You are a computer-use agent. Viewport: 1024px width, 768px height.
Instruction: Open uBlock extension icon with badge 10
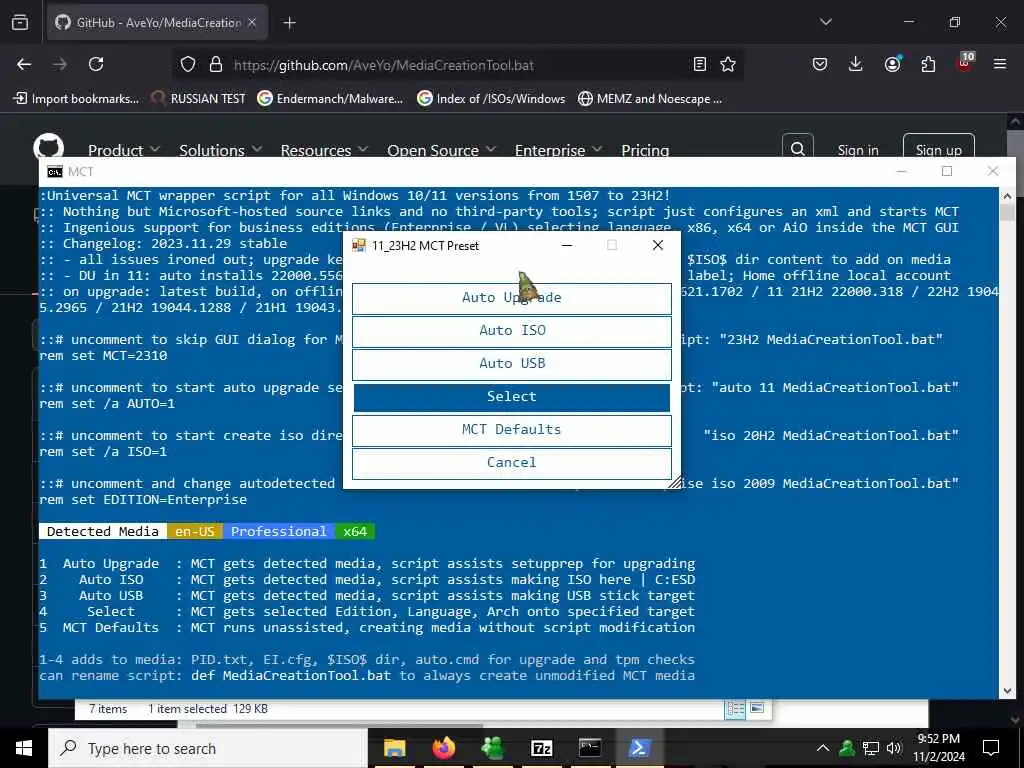965,63
